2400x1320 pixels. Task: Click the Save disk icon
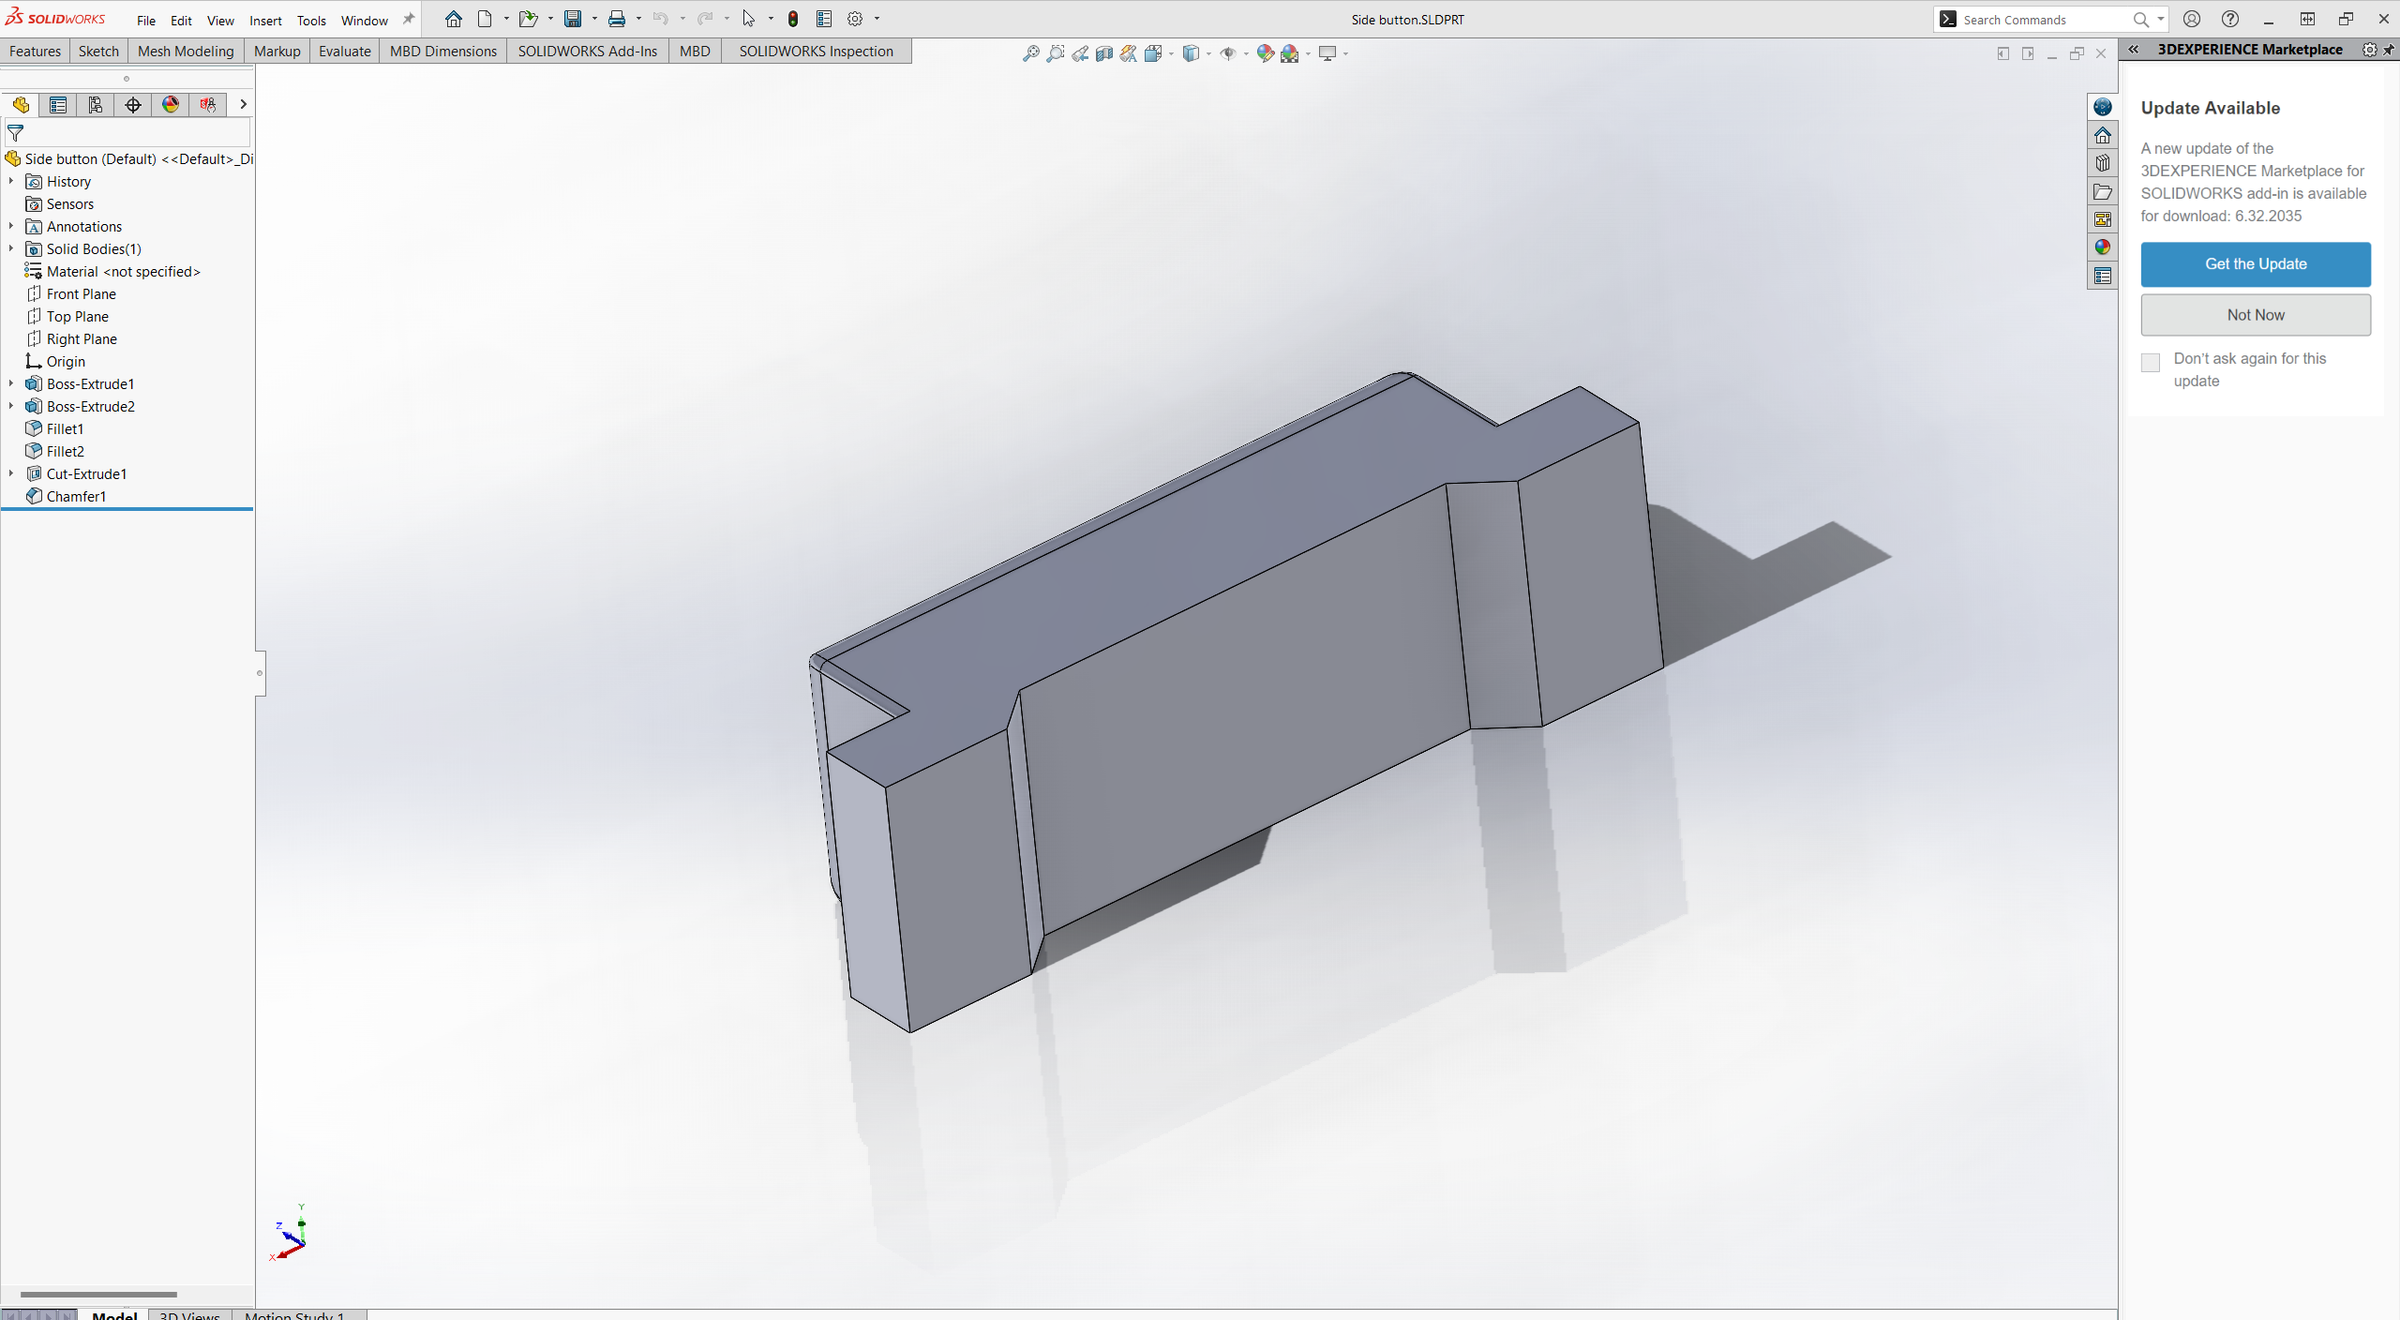coord(573,19)
